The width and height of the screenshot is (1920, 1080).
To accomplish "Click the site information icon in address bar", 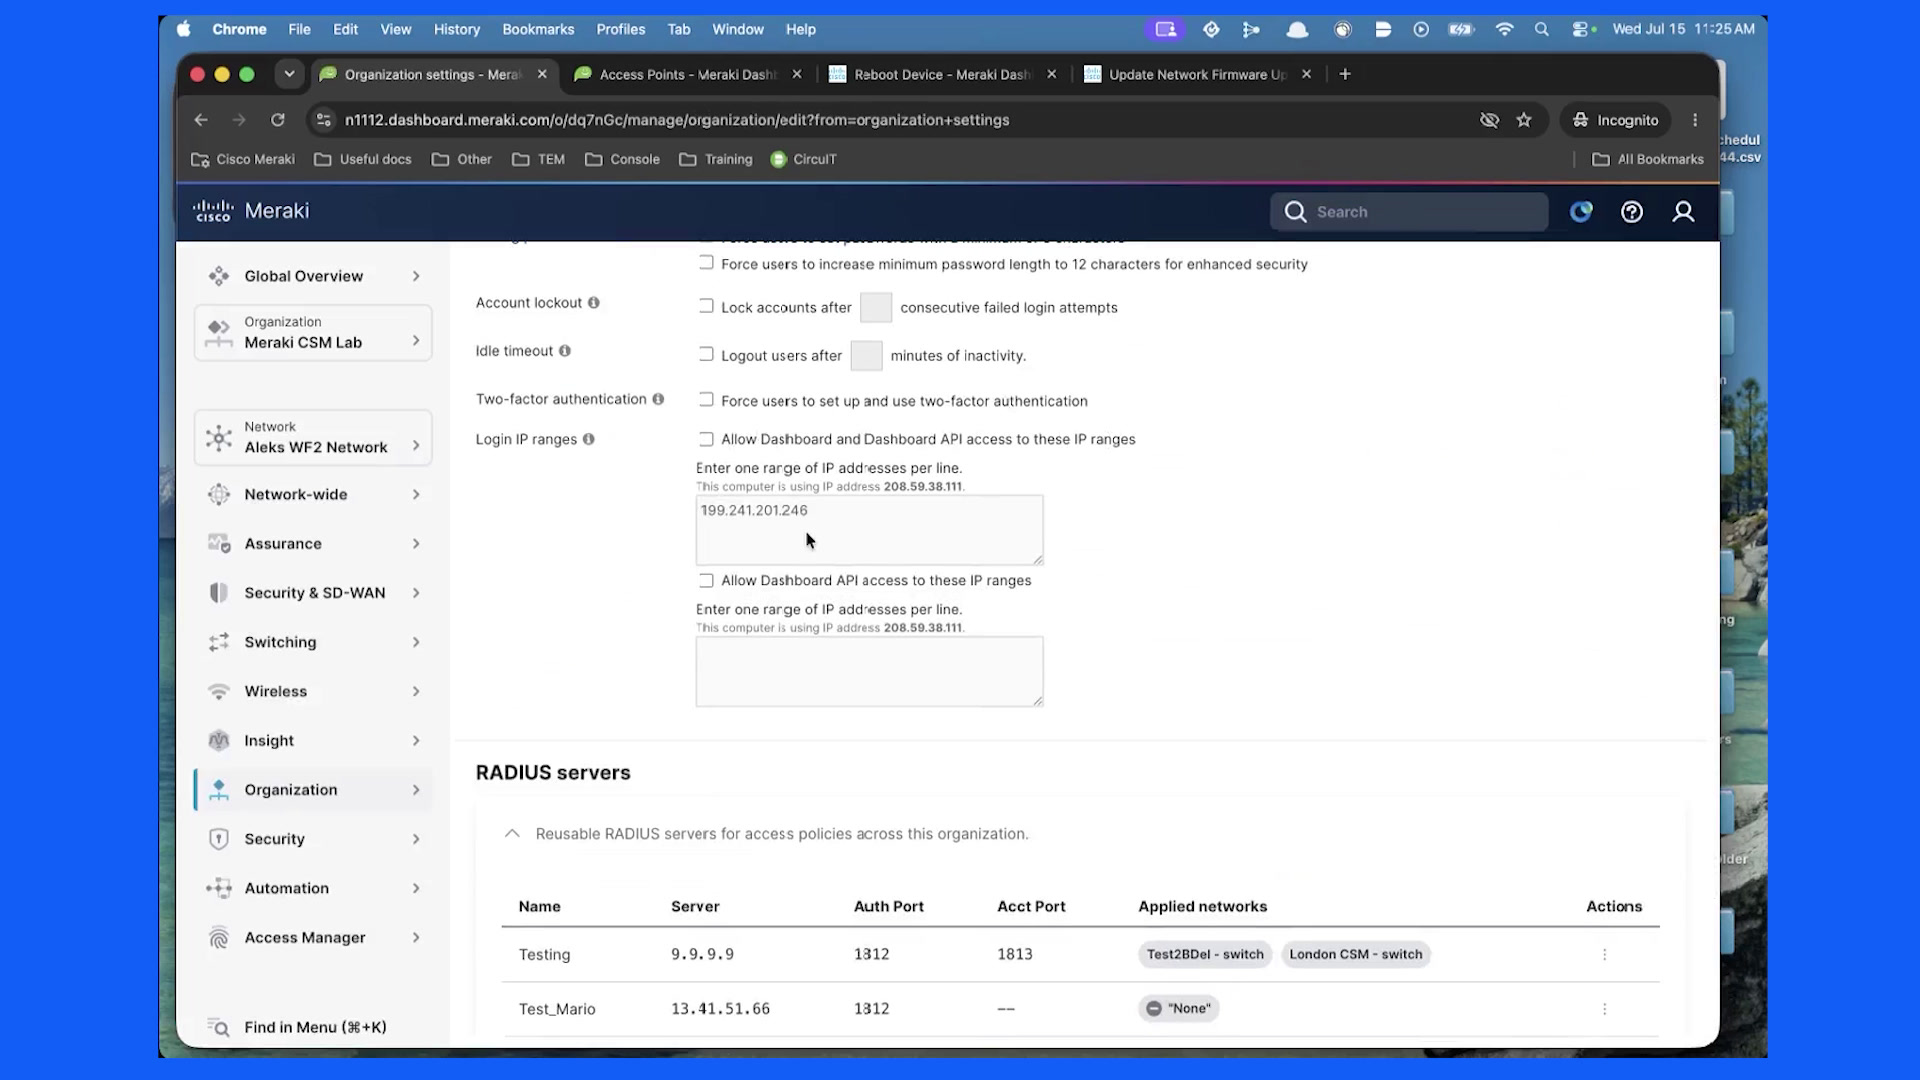I will click(323, 120).
